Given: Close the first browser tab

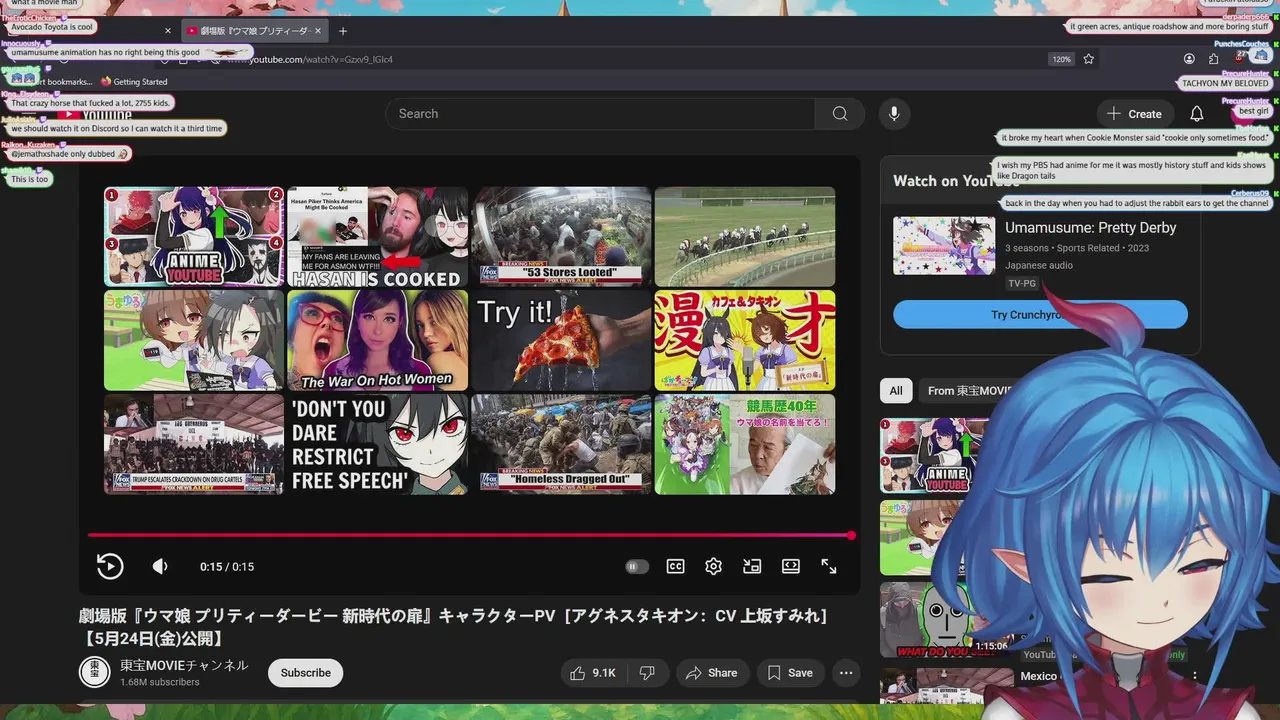Looking at the screenshot, I should (168, 31).
